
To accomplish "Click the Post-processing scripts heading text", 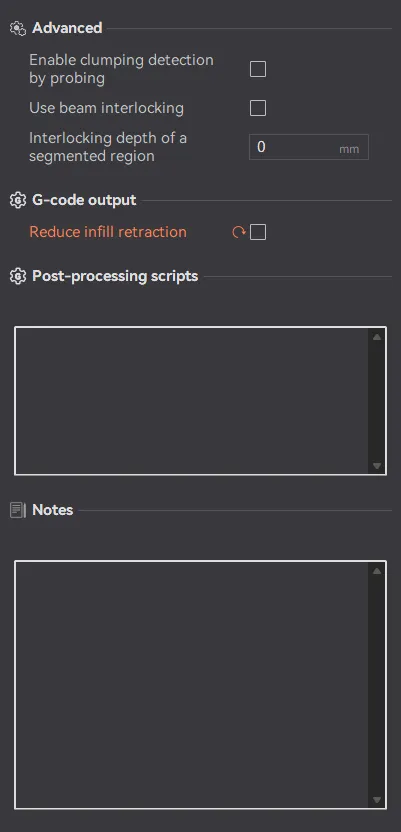I will pos(115,276).
